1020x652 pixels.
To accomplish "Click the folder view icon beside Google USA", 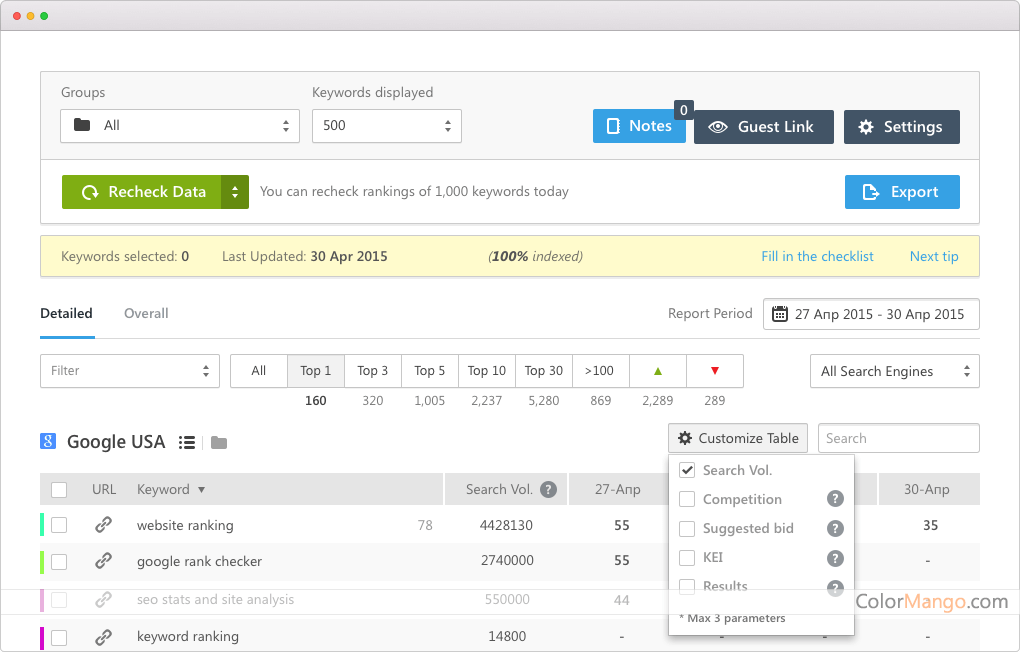I will tap(219, 442).
